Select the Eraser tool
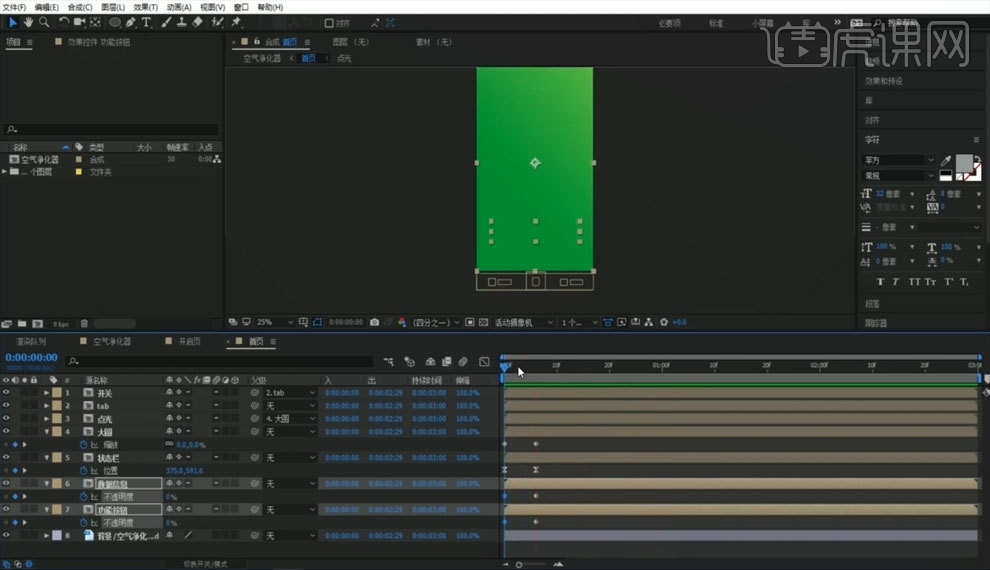The height and width of the screenshot is (570, 990). pyautogui.click(x=198, y=23)
